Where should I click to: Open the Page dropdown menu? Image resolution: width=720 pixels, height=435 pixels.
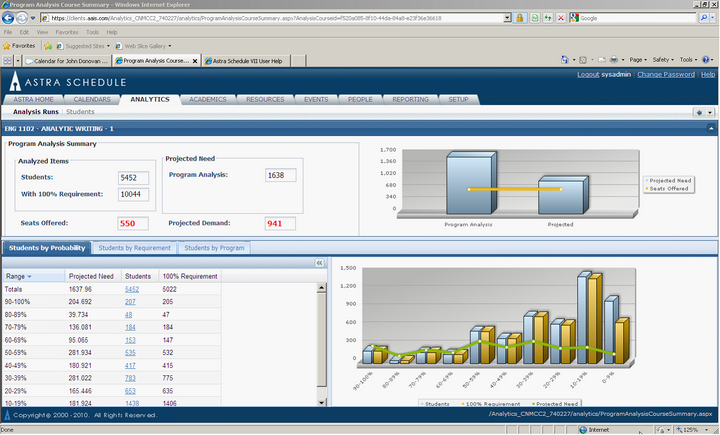coord(638,60)
